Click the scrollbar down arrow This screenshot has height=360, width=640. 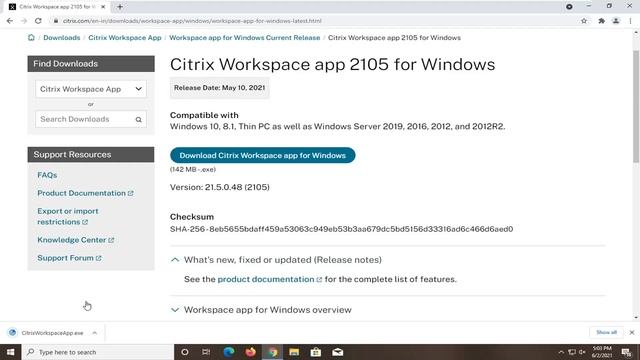coord(636,318)
